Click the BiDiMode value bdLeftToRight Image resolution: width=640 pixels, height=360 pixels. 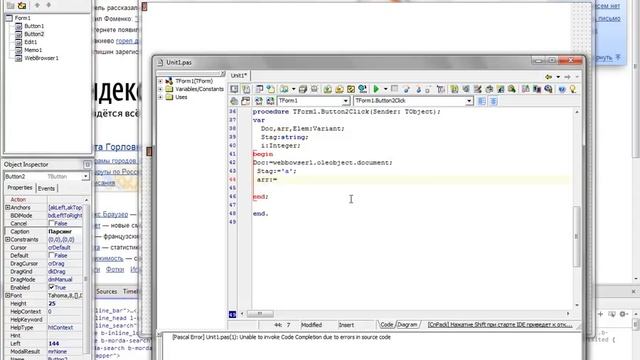point(65,216)
